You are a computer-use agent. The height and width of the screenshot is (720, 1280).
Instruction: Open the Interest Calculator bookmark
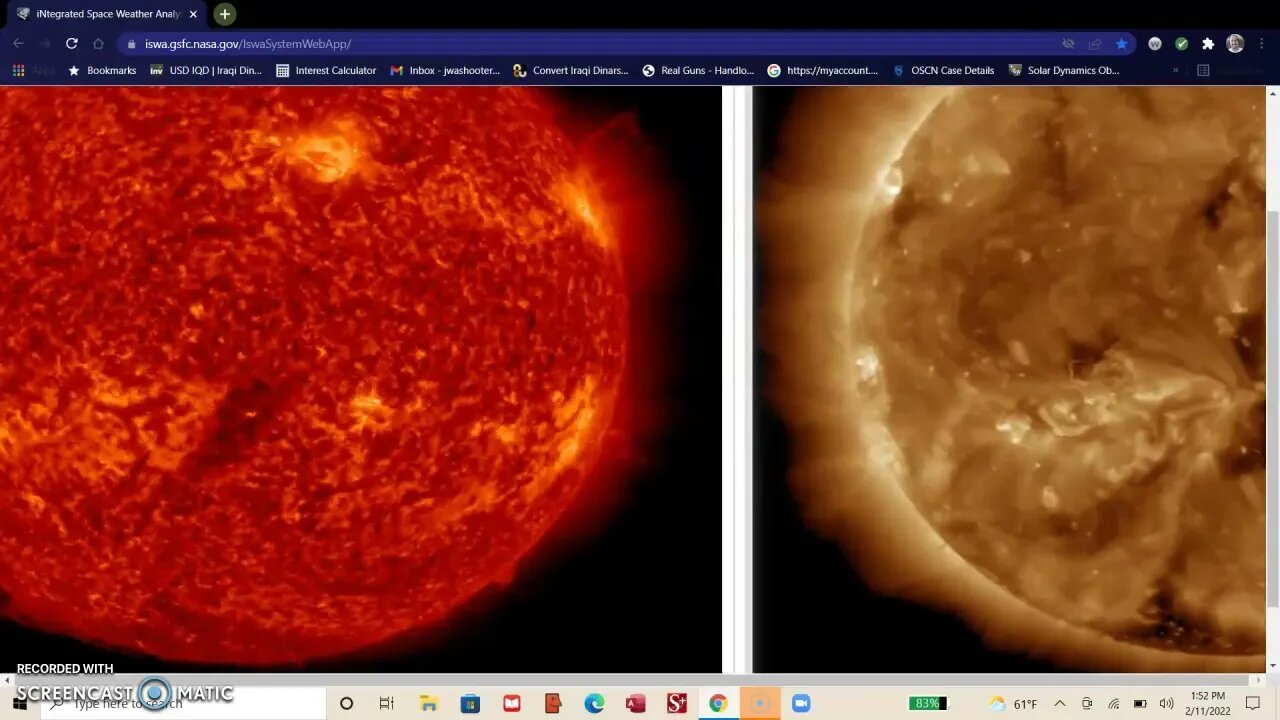coord(327,71)
